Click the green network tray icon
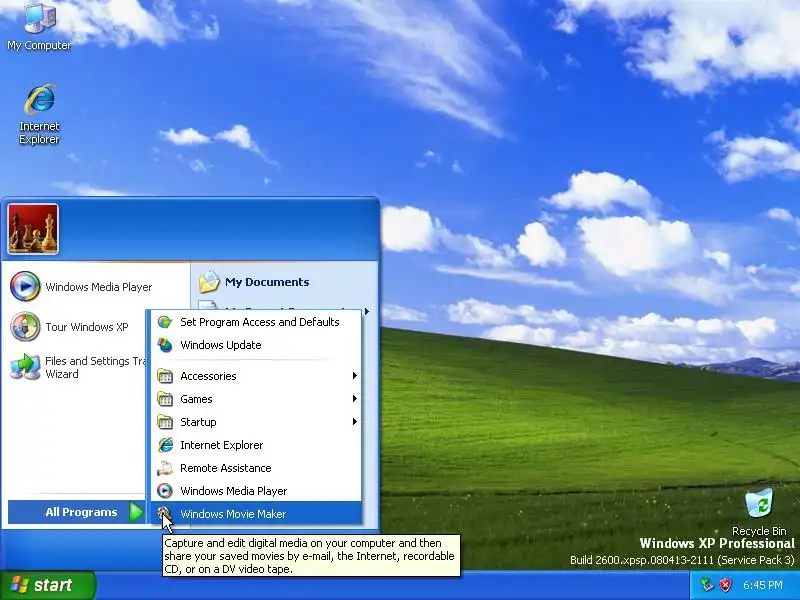Screen dimensions: 800x600 click(x=707, y=585)
